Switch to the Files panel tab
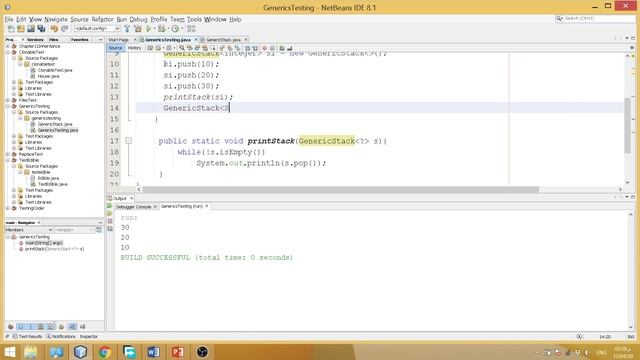 [53, 40]
